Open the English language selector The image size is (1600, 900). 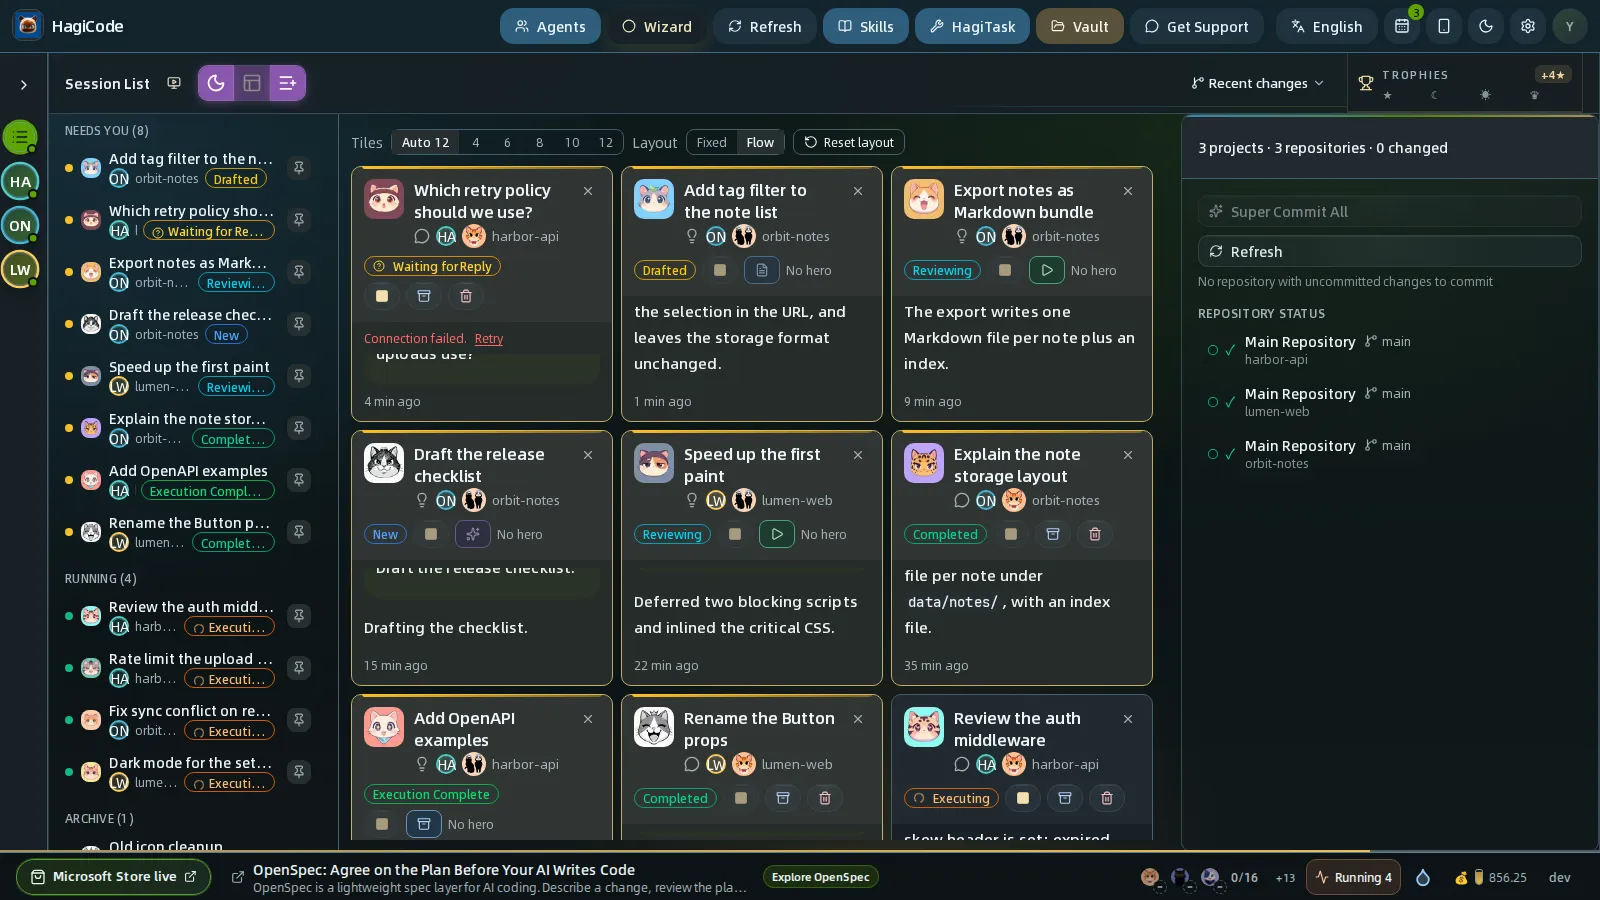pyautogui.click(x=1326, y=26)
